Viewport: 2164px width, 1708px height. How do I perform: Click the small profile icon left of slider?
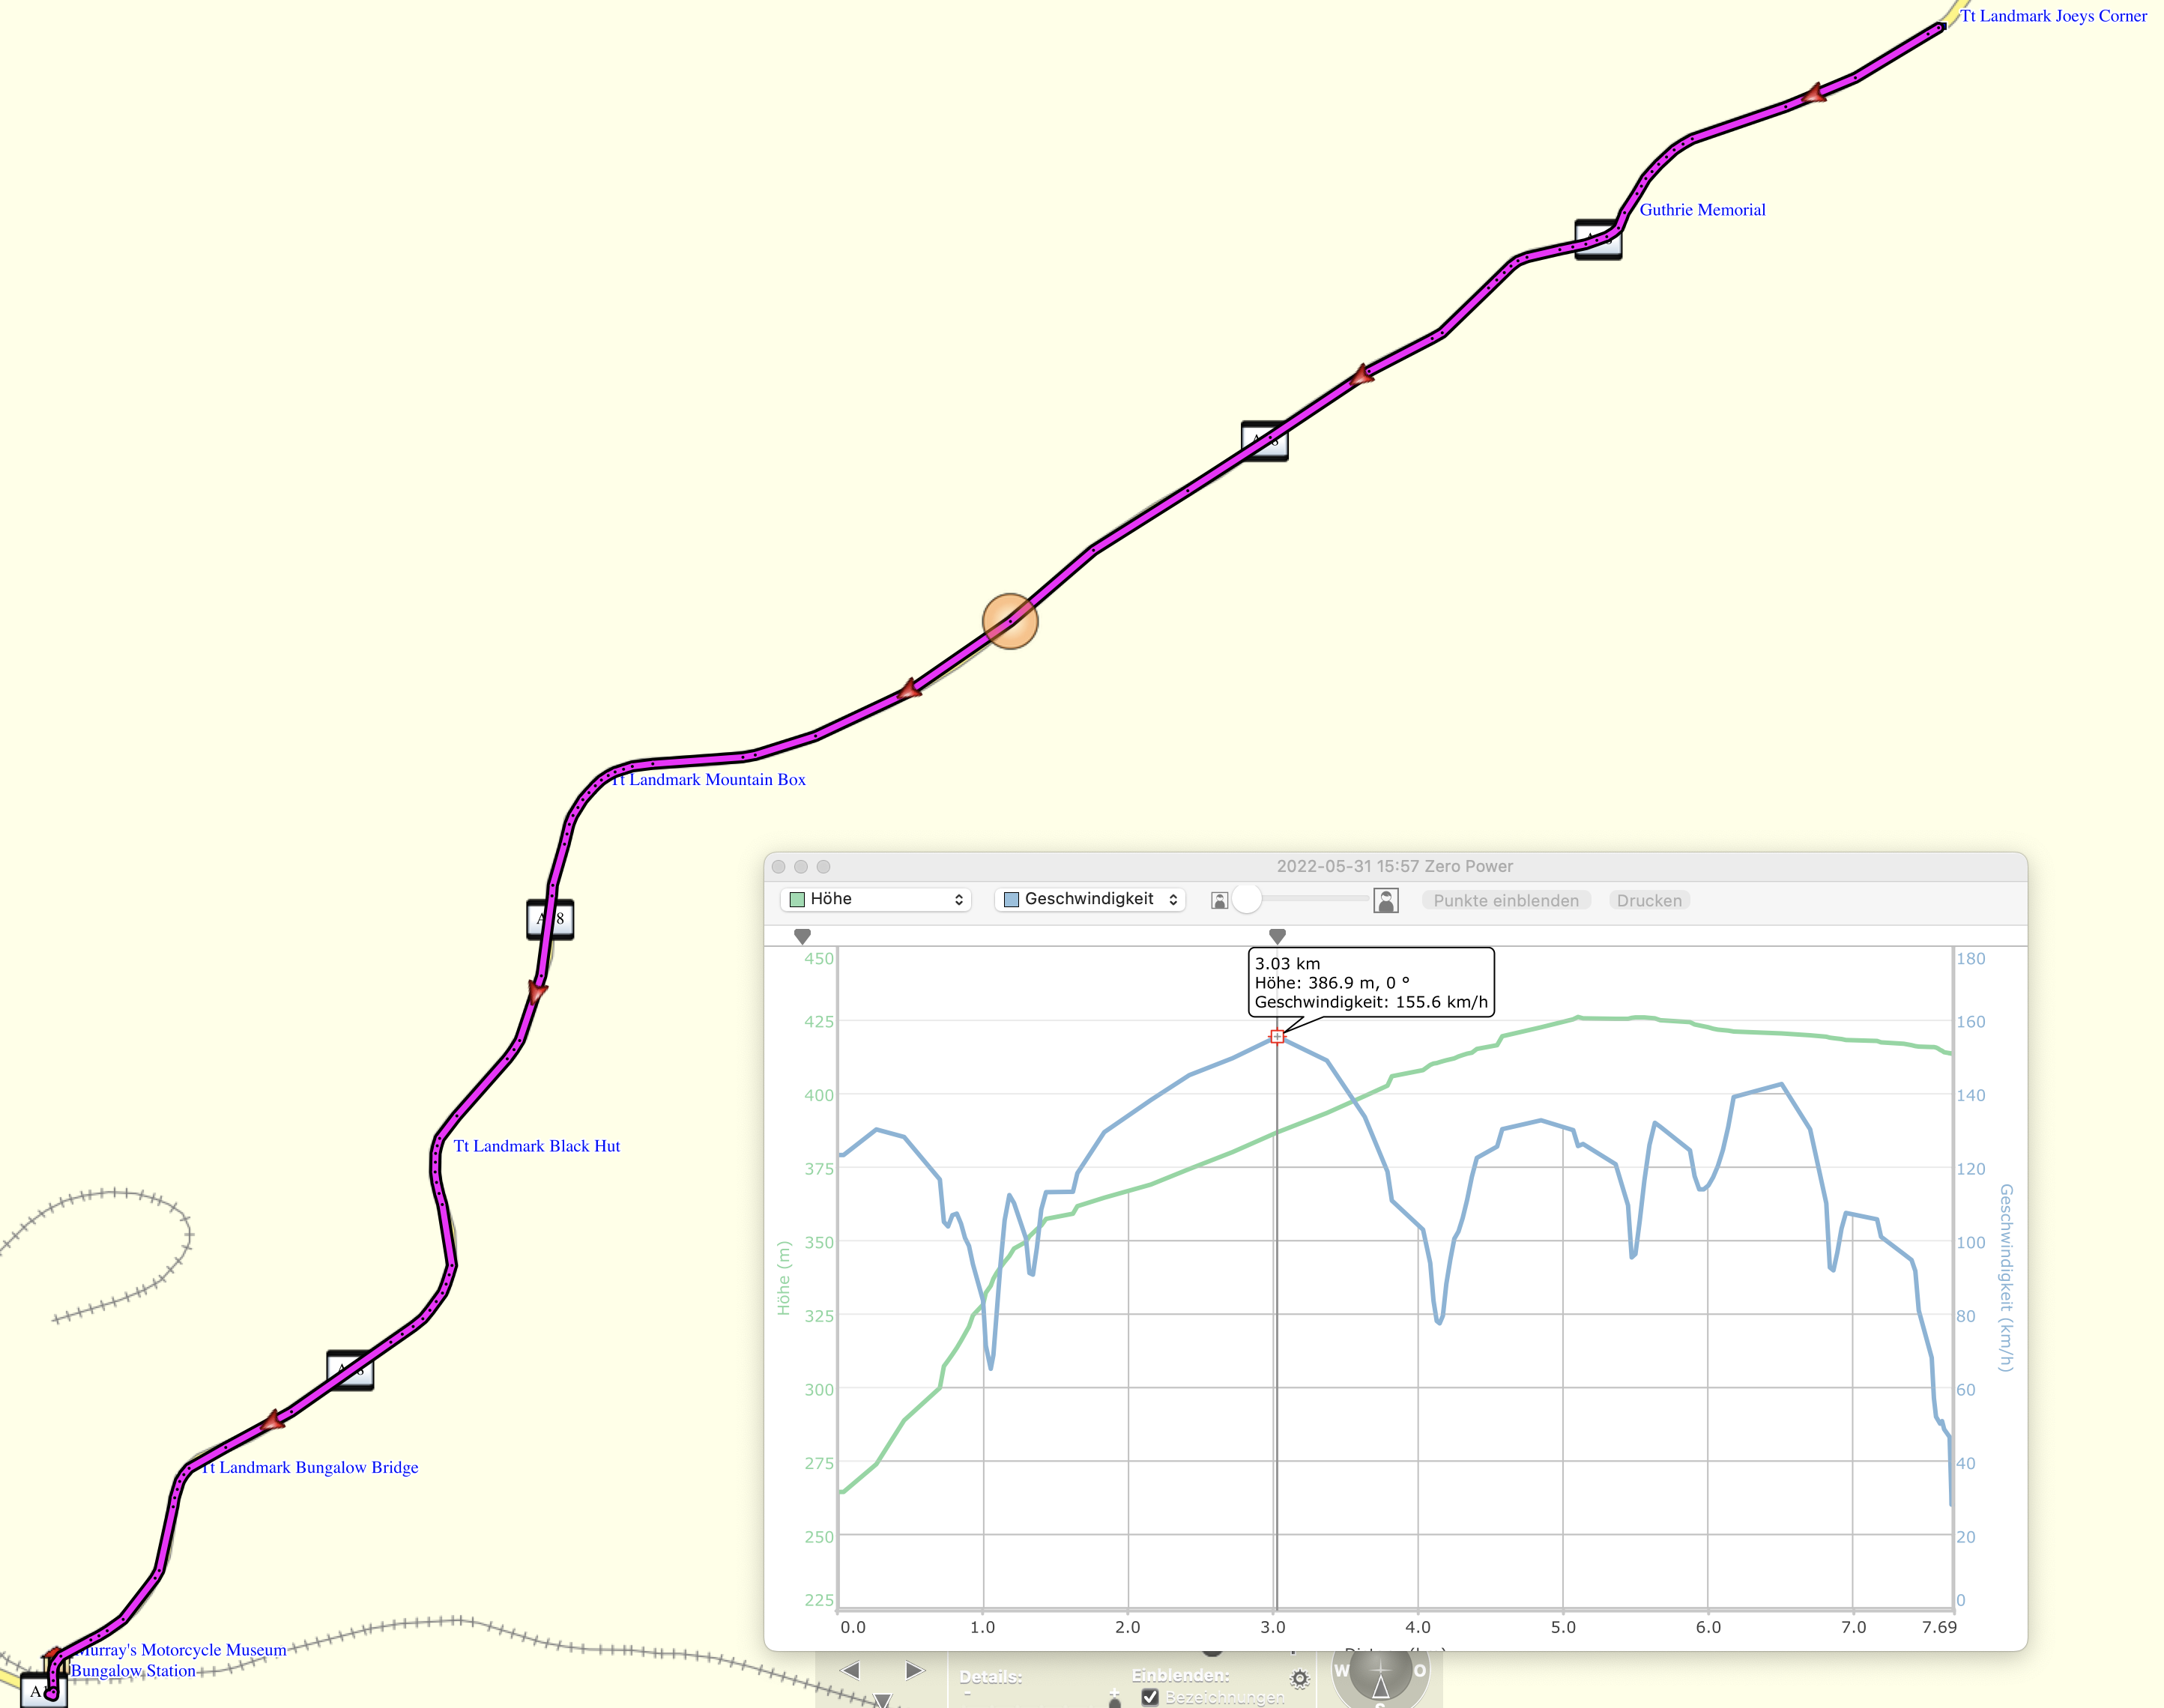1219,900
